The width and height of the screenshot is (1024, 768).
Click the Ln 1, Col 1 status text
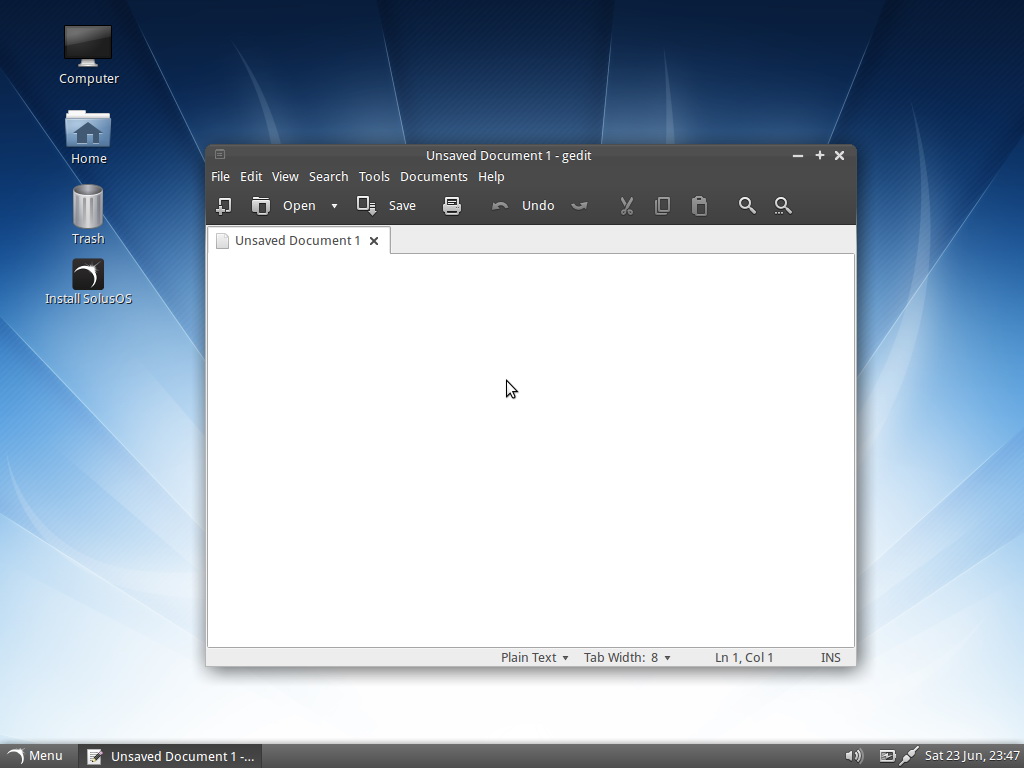[x=744, y=658]
